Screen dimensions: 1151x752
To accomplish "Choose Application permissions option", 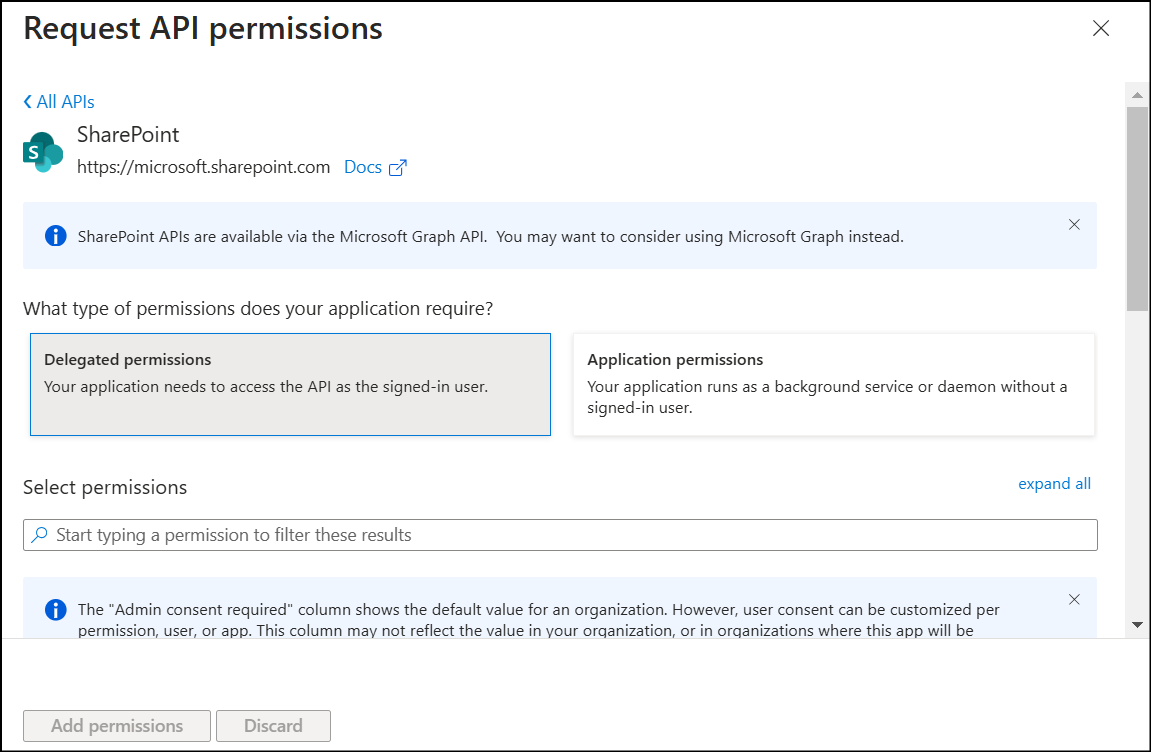I will click(x=833, y=384).
